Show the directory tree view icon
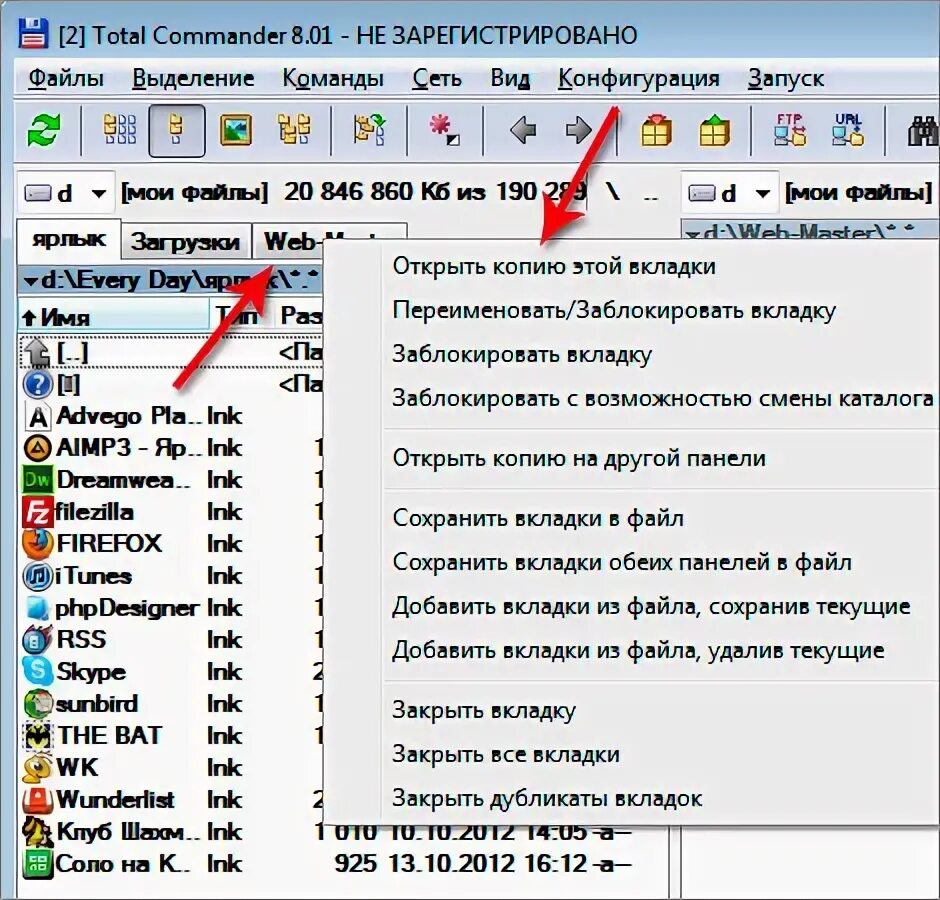This screenshot has width=940, height=900. coord(294,130)
